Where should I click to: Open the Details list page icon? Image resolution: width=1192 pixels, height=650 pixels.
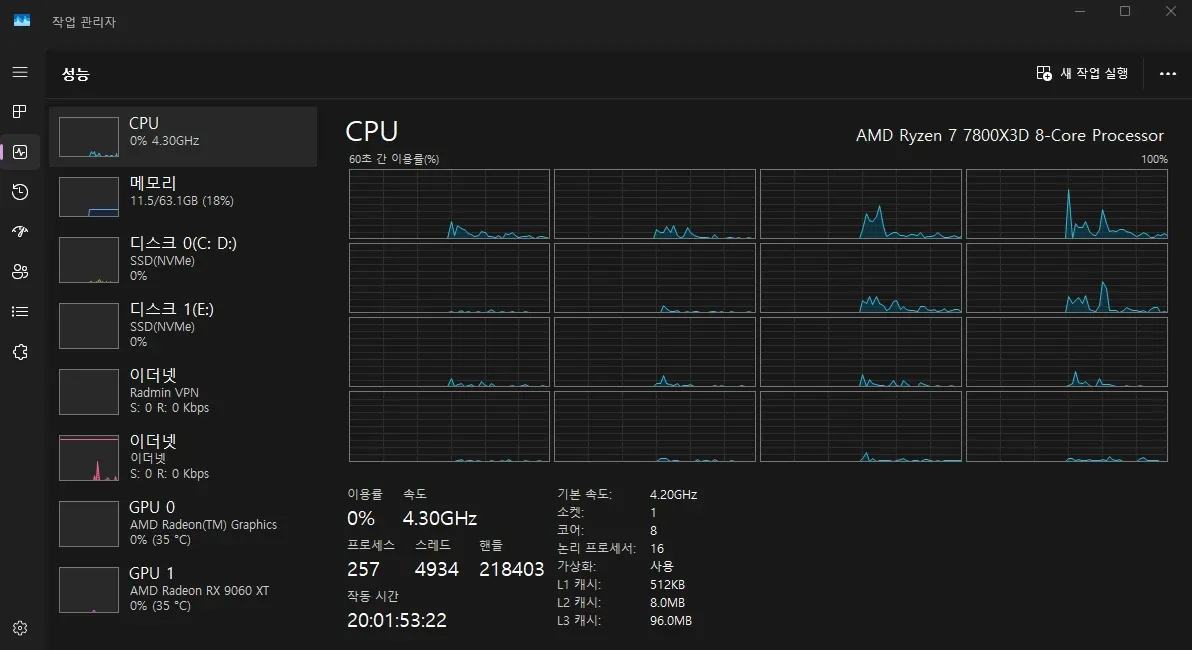[20, 312]
